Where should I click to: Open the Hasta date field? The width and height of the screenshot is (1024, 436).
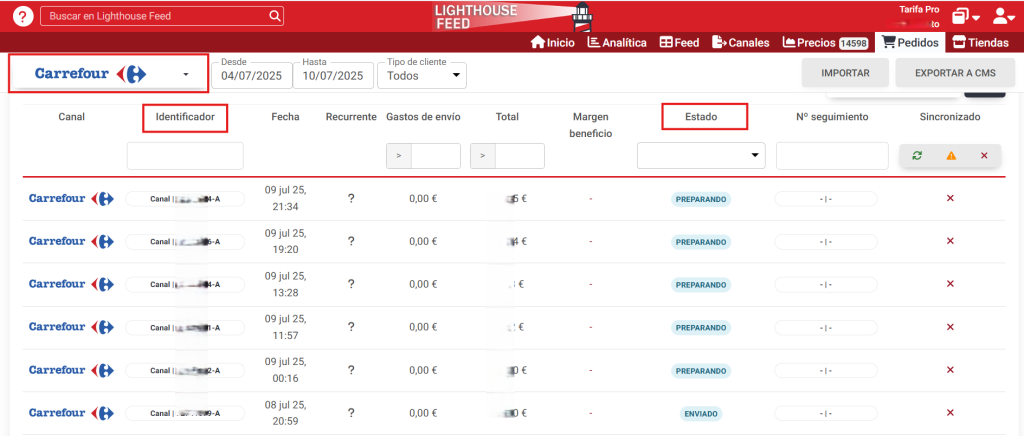pyautogui.click(x=332, y=75)
